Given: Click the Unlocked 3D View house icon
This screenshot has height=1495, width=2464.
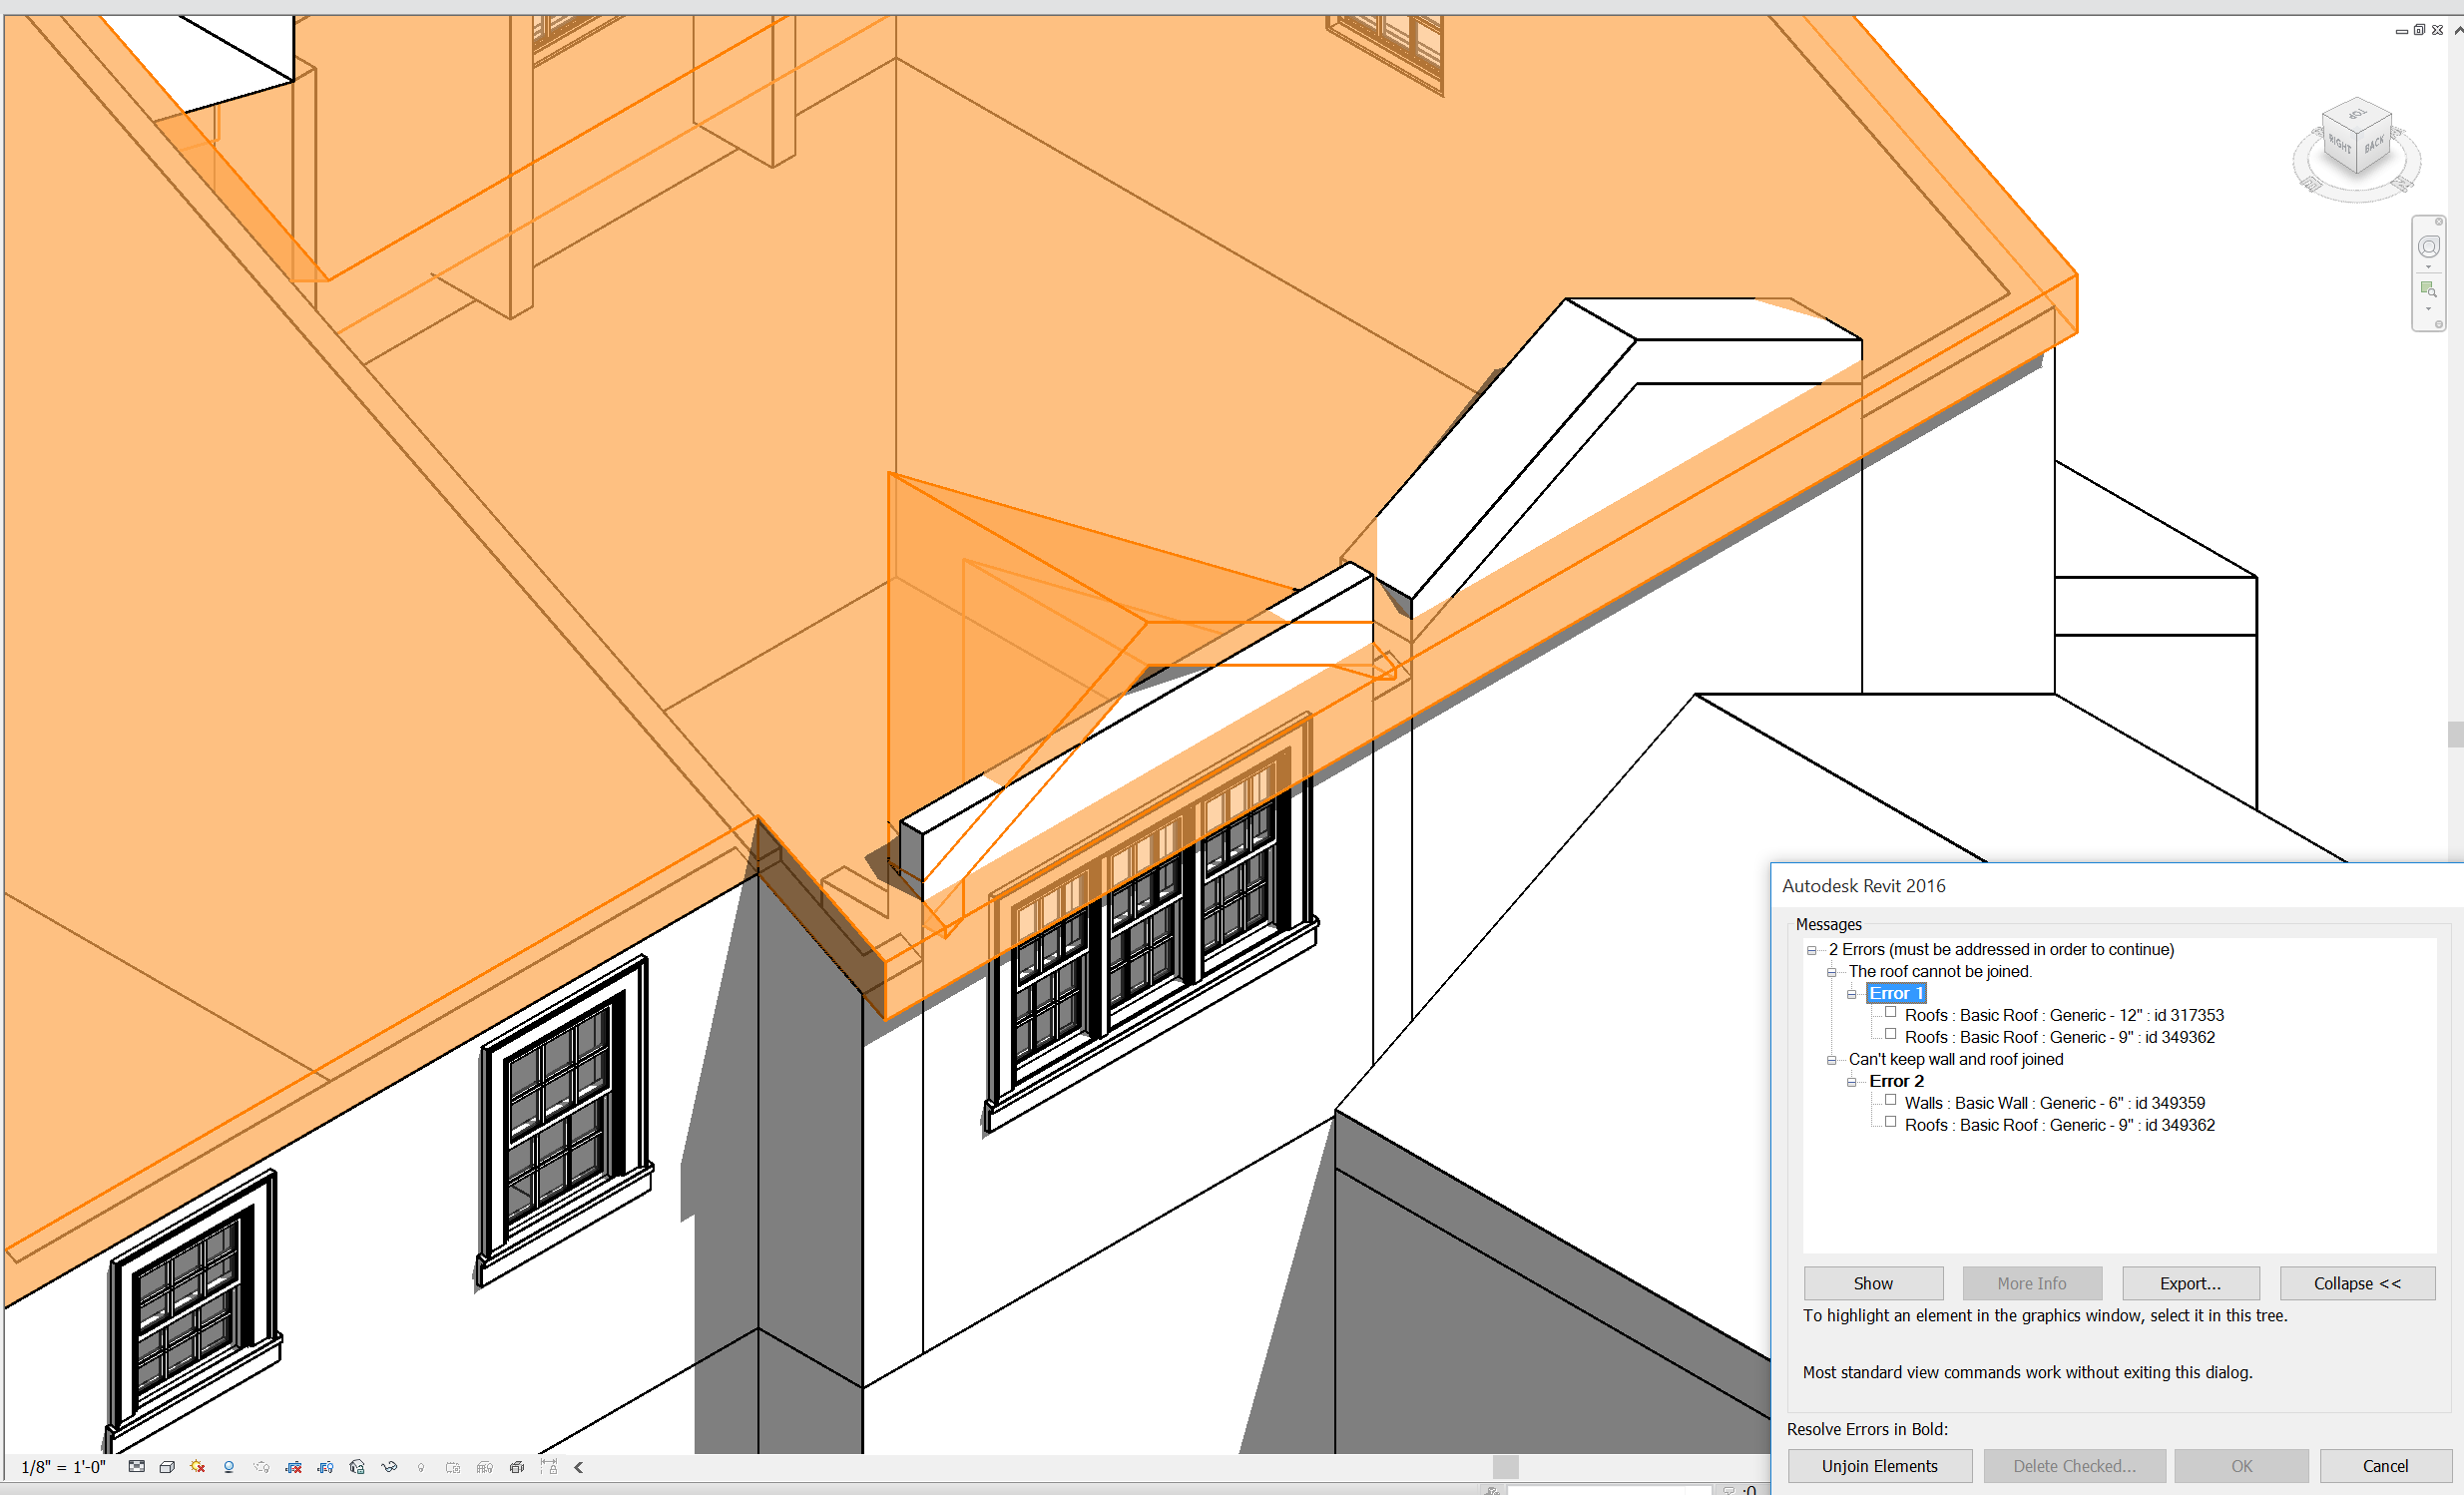Looking at the screenshot, I should pos(357,1467).
